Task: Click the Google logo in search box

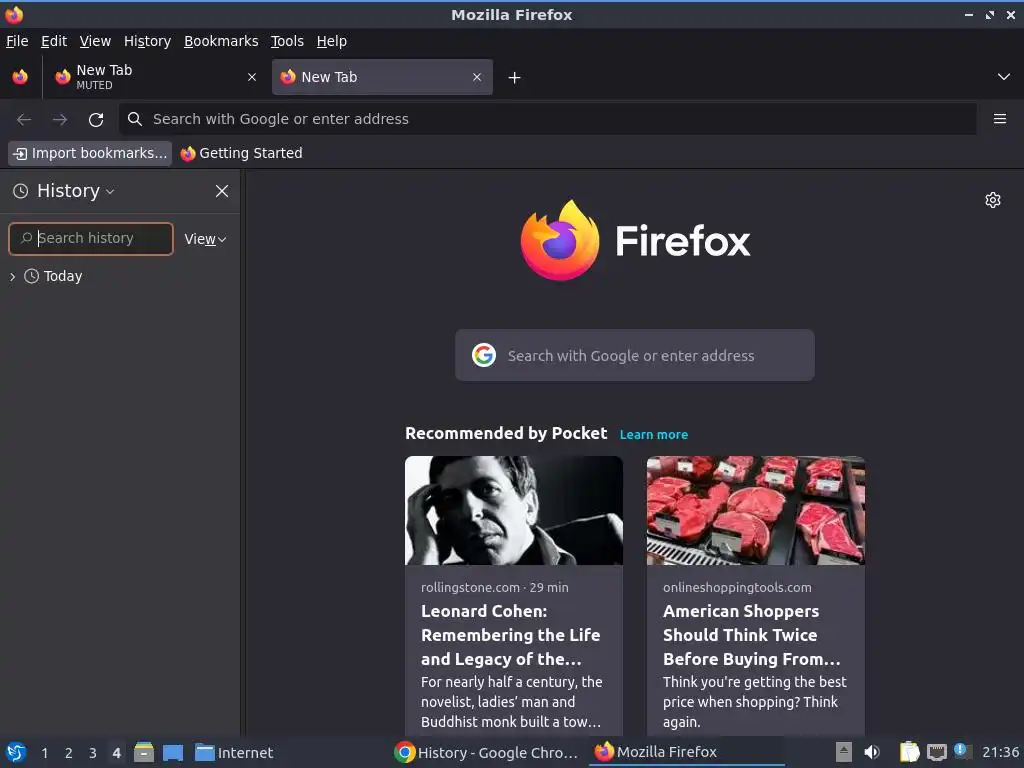Action: pyautogui.click(x=484, y=355)
